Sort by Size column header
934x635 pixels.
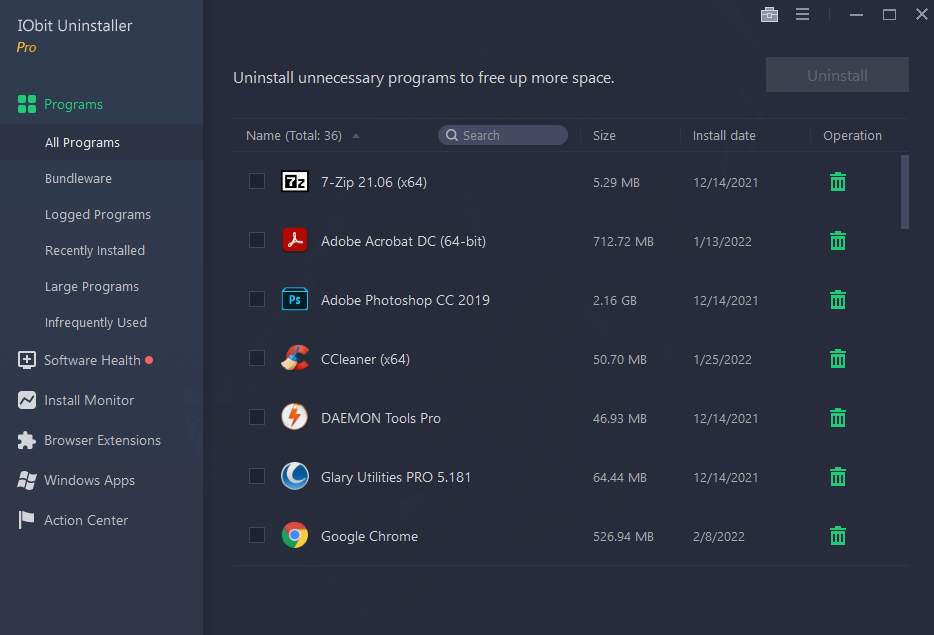[604, 136]
